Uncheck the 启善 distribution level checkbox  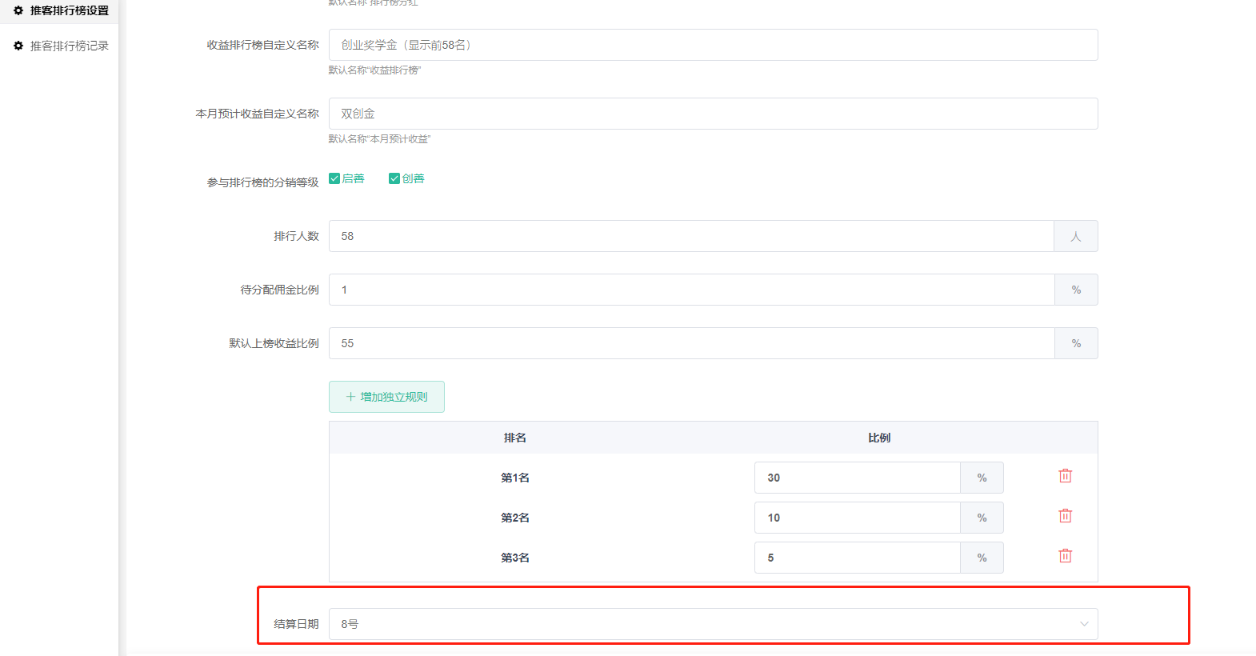335,179
